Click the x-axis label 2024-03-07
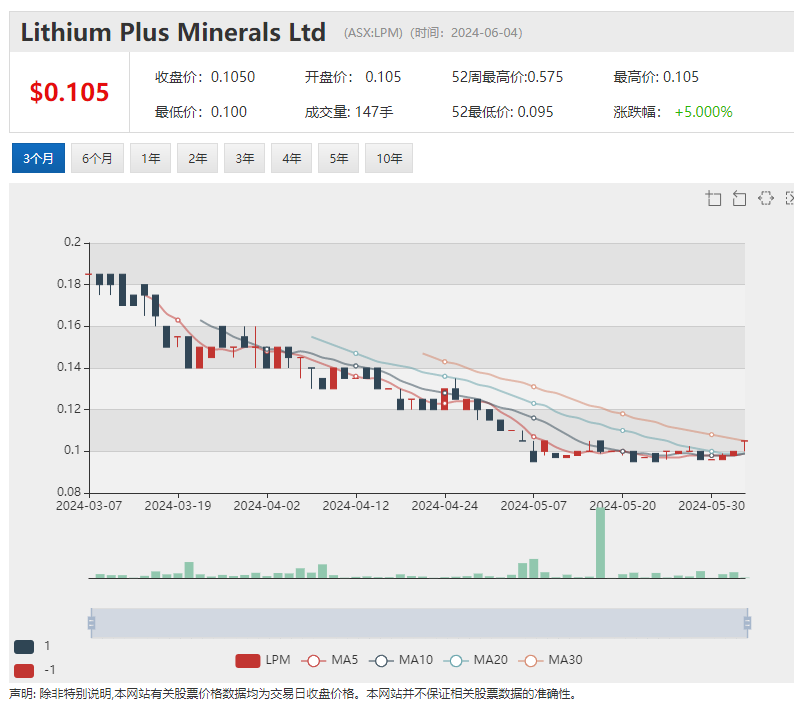Viewport: 808px width, 728px height. coord(89,506)
